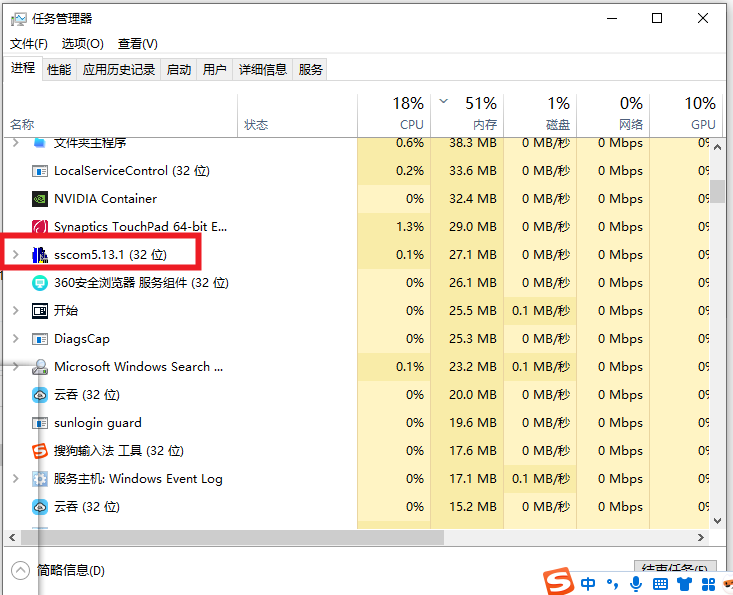The image size is (733, 595).
Task: Expand the sscom5.13.1 process group
Action: (x=15, y=255)
